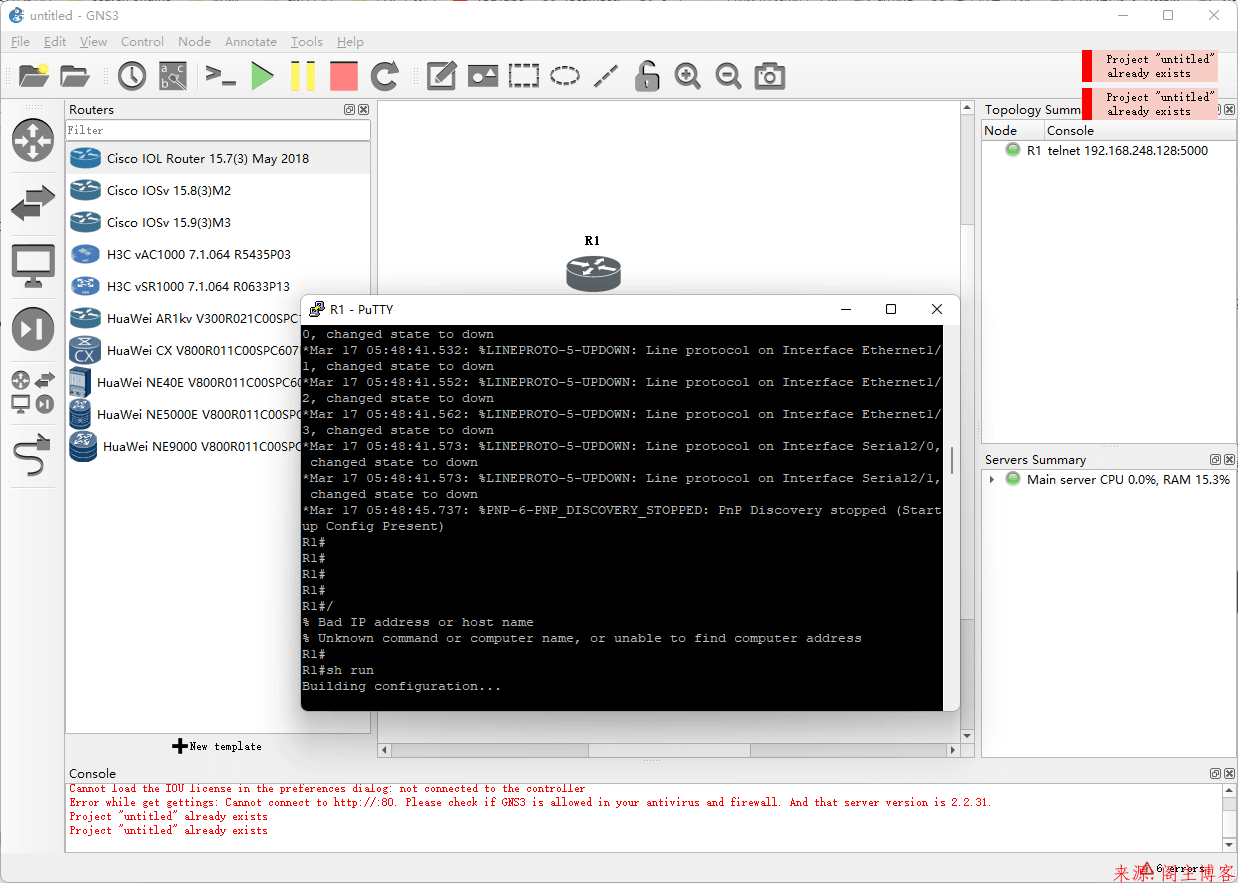Select HuaWei AR1kv router template

pyautogui.click(x=184, y=318)
